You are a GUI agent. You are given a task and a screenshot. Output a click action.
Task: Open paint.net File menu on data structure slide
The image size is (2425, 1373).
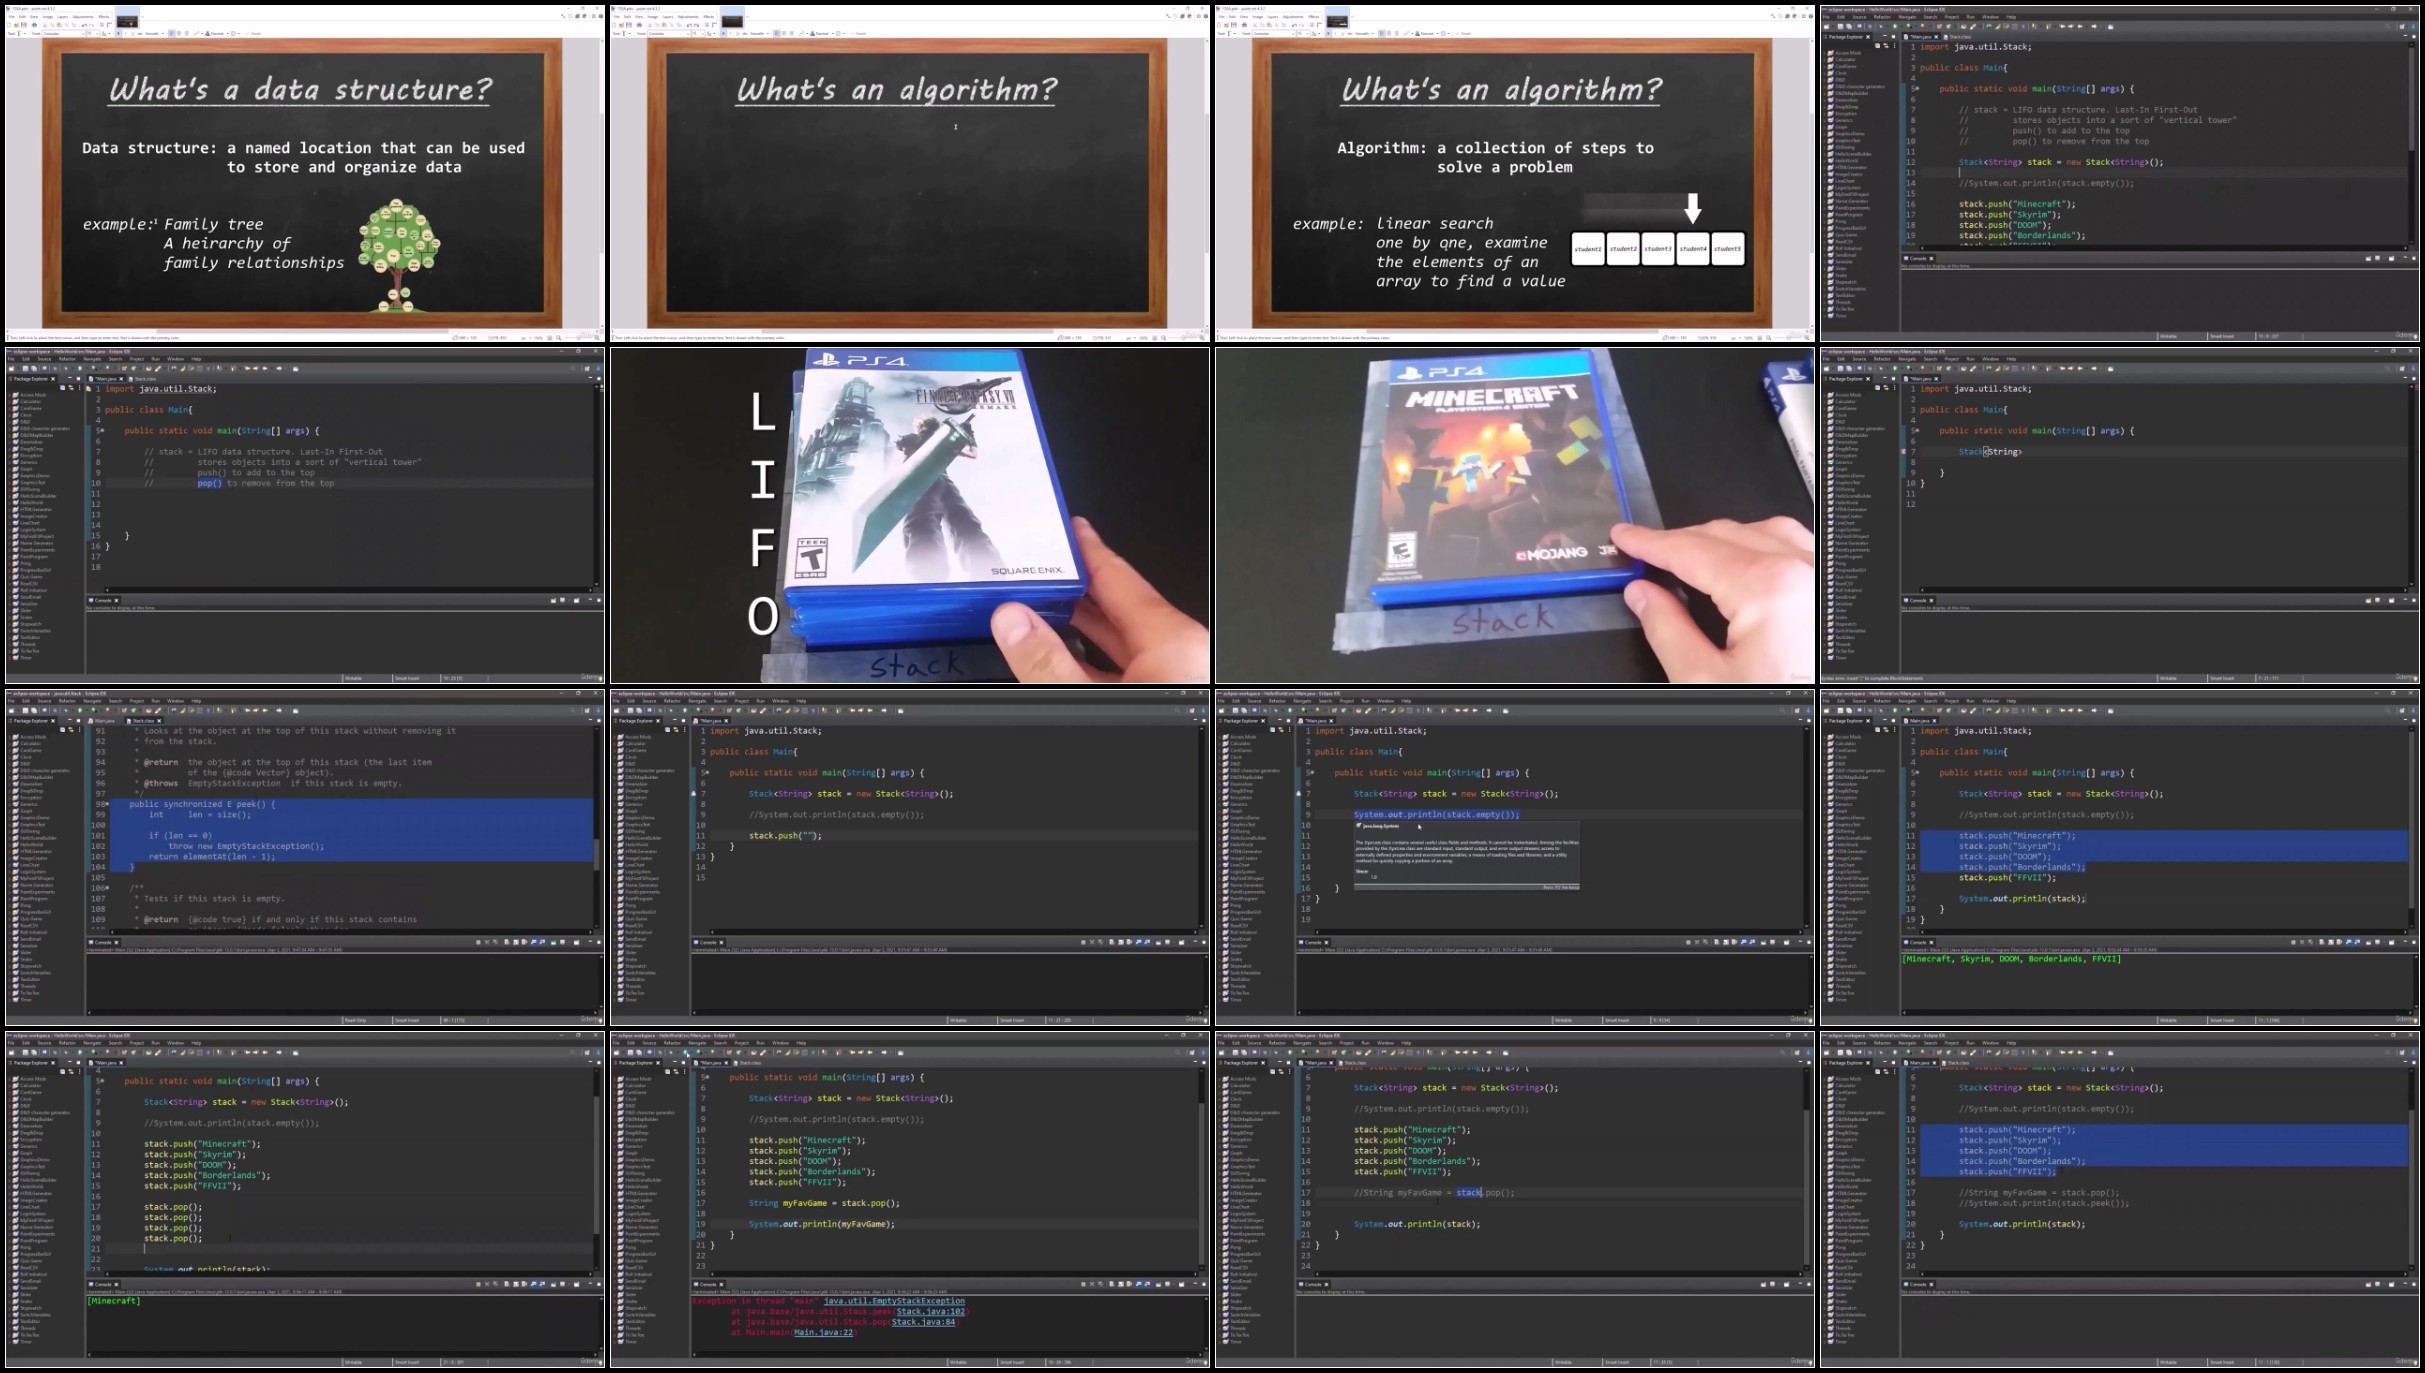pos(11,17)
